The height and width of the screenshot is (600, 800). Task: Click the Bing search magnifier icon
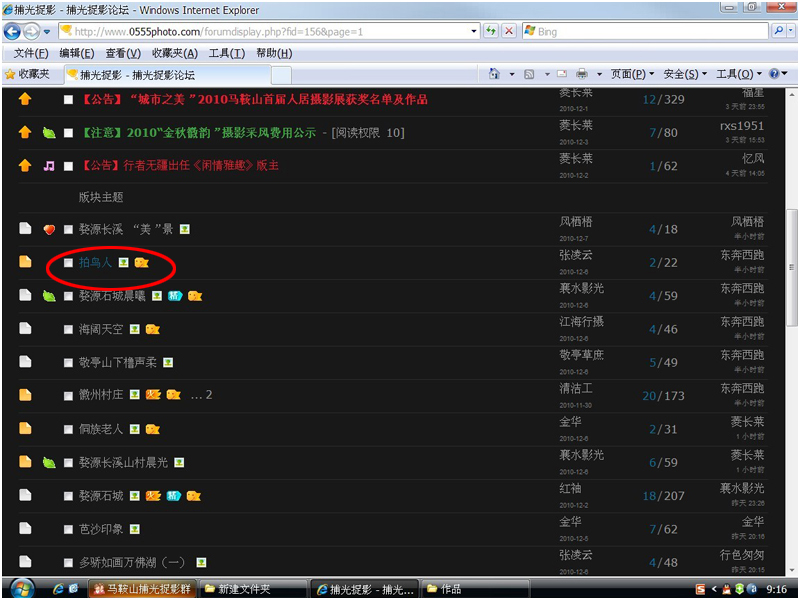pyautogui.click(x=777, y=31)
